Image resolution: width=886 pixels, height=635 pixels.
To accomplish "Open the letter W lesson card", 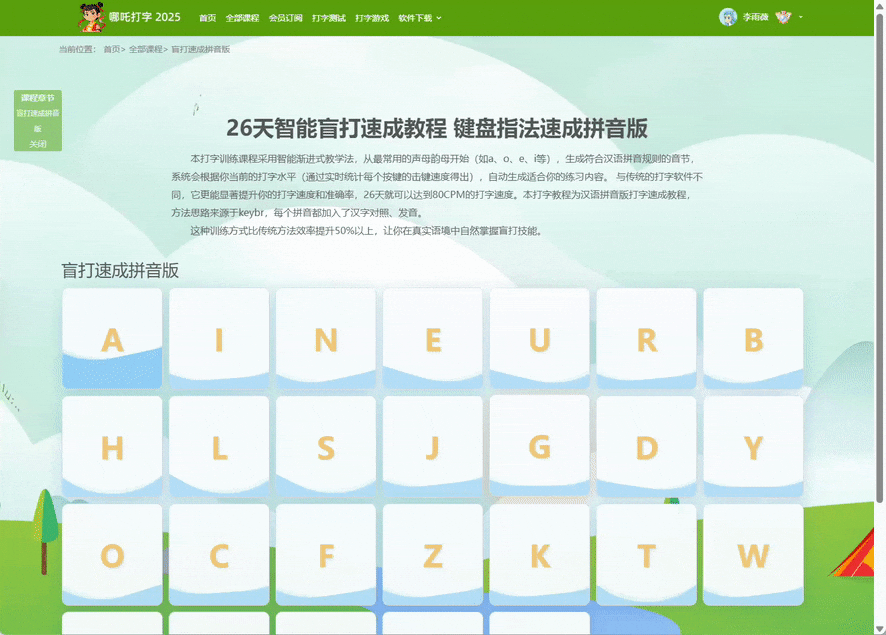I will (753, 555).
